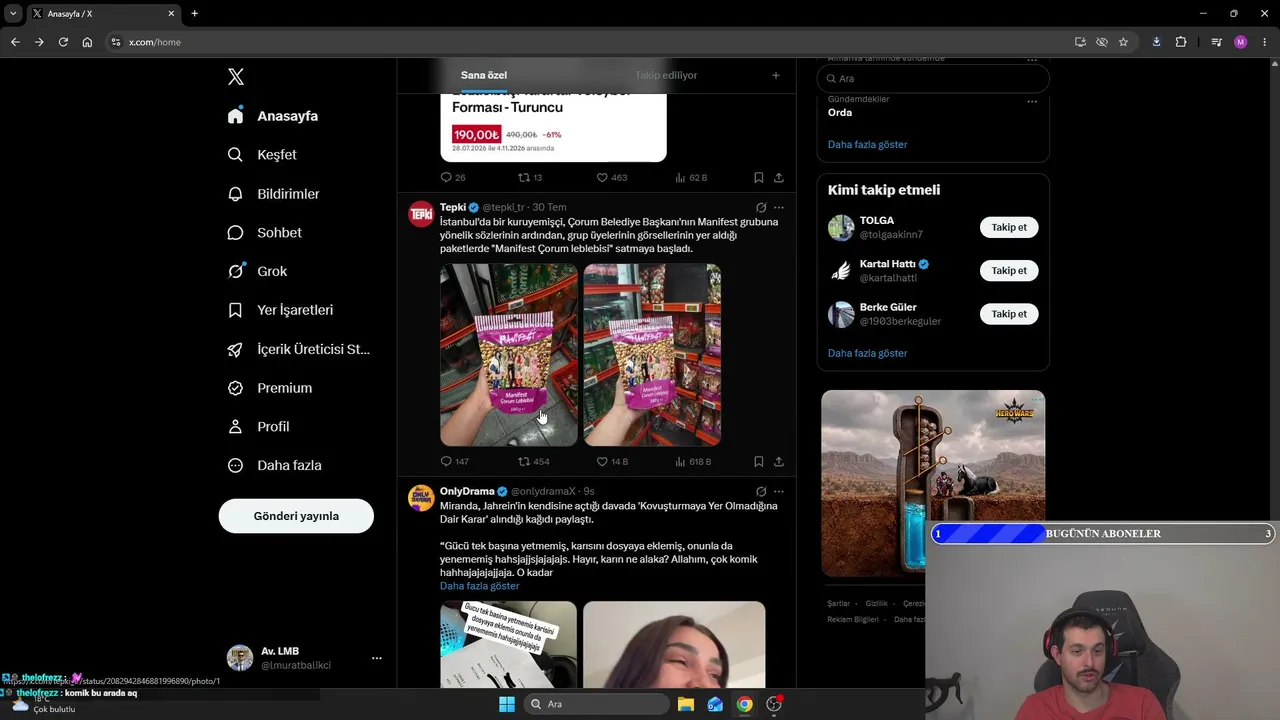Switch to the Sana özel tab

tap(484, 75)
